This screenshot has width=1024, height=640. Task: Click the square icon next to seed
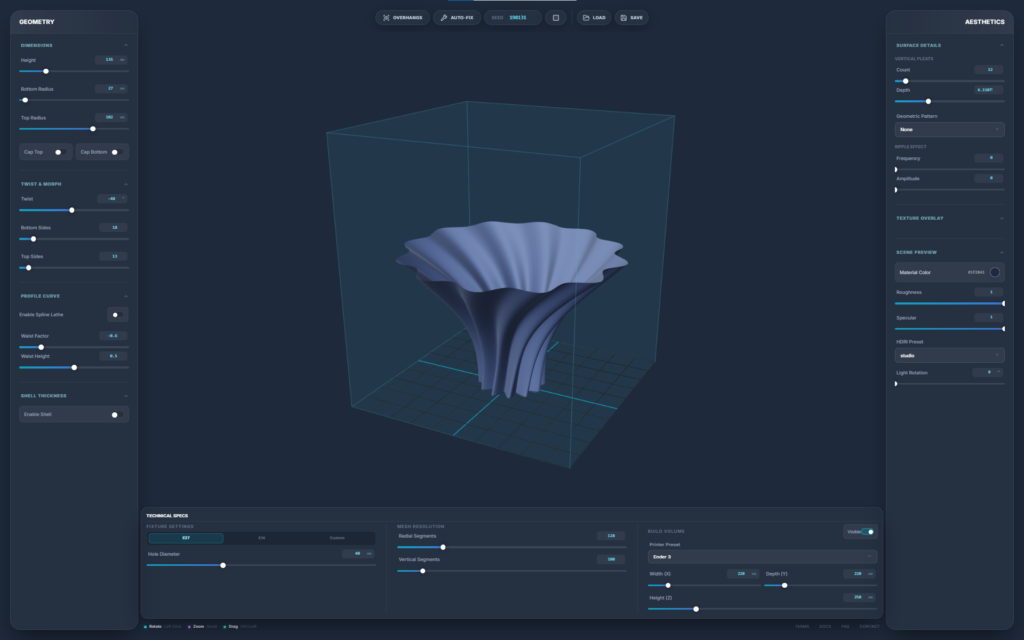pos(556,18)
